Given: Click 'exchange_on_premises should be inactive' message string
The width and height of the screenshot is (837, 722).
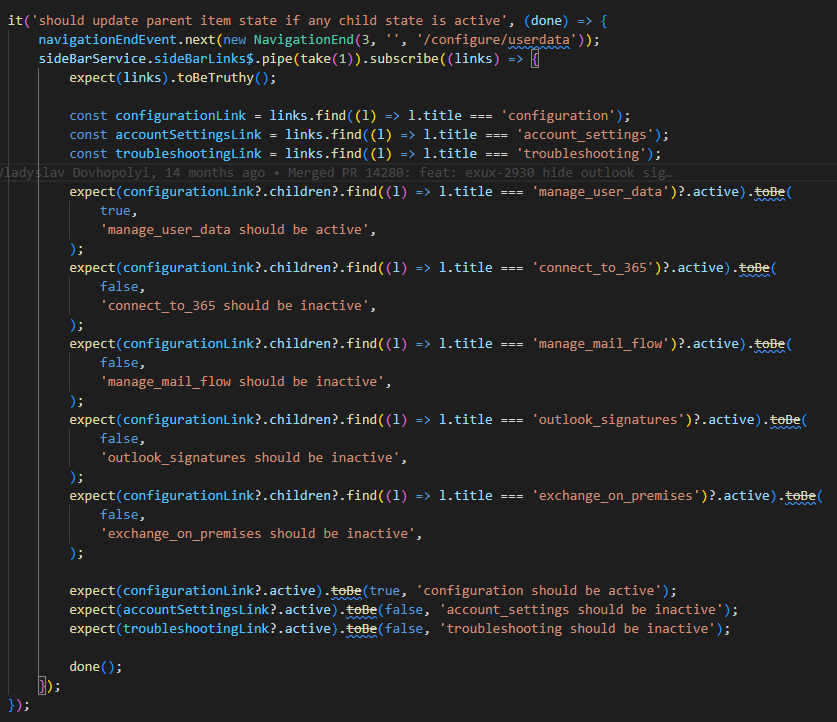Looking at the screenshot, I should 257,534.
